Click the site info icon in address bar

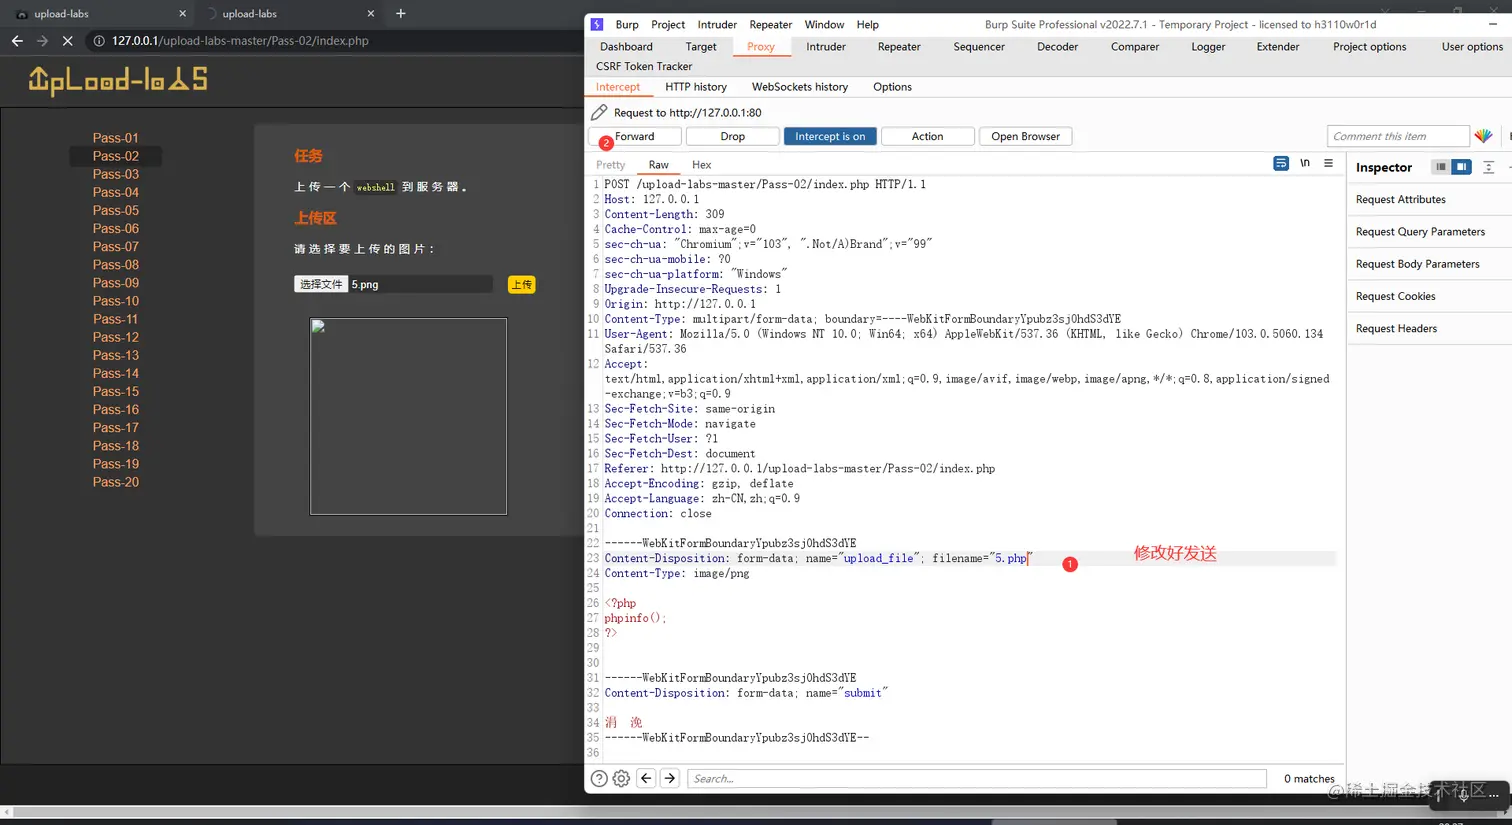pyautogui.click(x=99, y=41)
